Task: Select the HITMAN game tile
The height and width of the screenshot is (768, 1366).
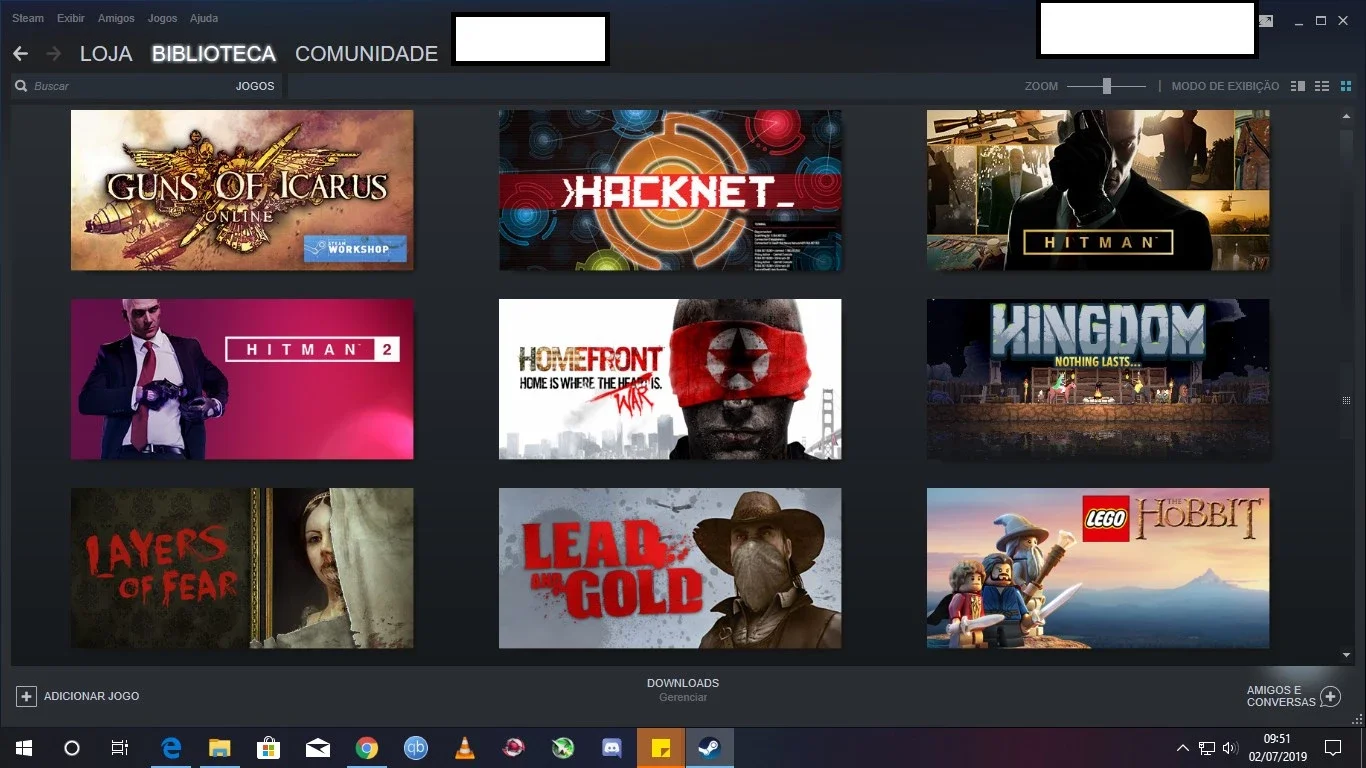Action: coord(1098,190)
